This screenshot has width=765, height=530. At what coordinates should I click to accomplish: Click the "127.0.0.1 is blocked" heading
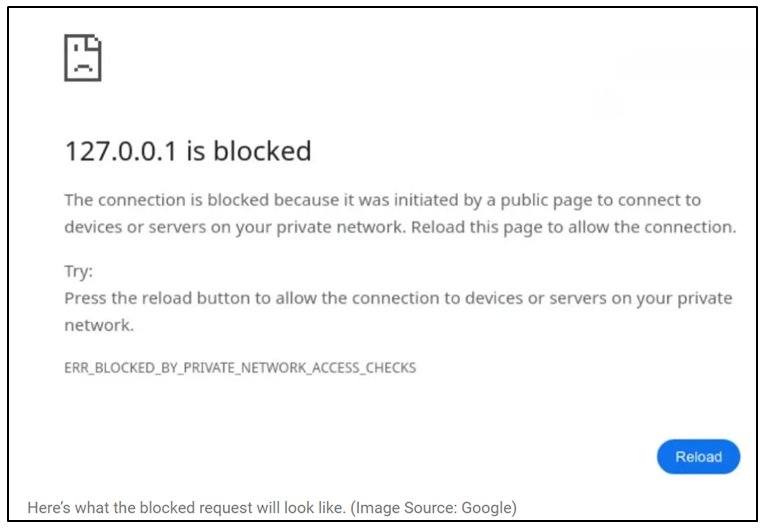tap(188, 151)
